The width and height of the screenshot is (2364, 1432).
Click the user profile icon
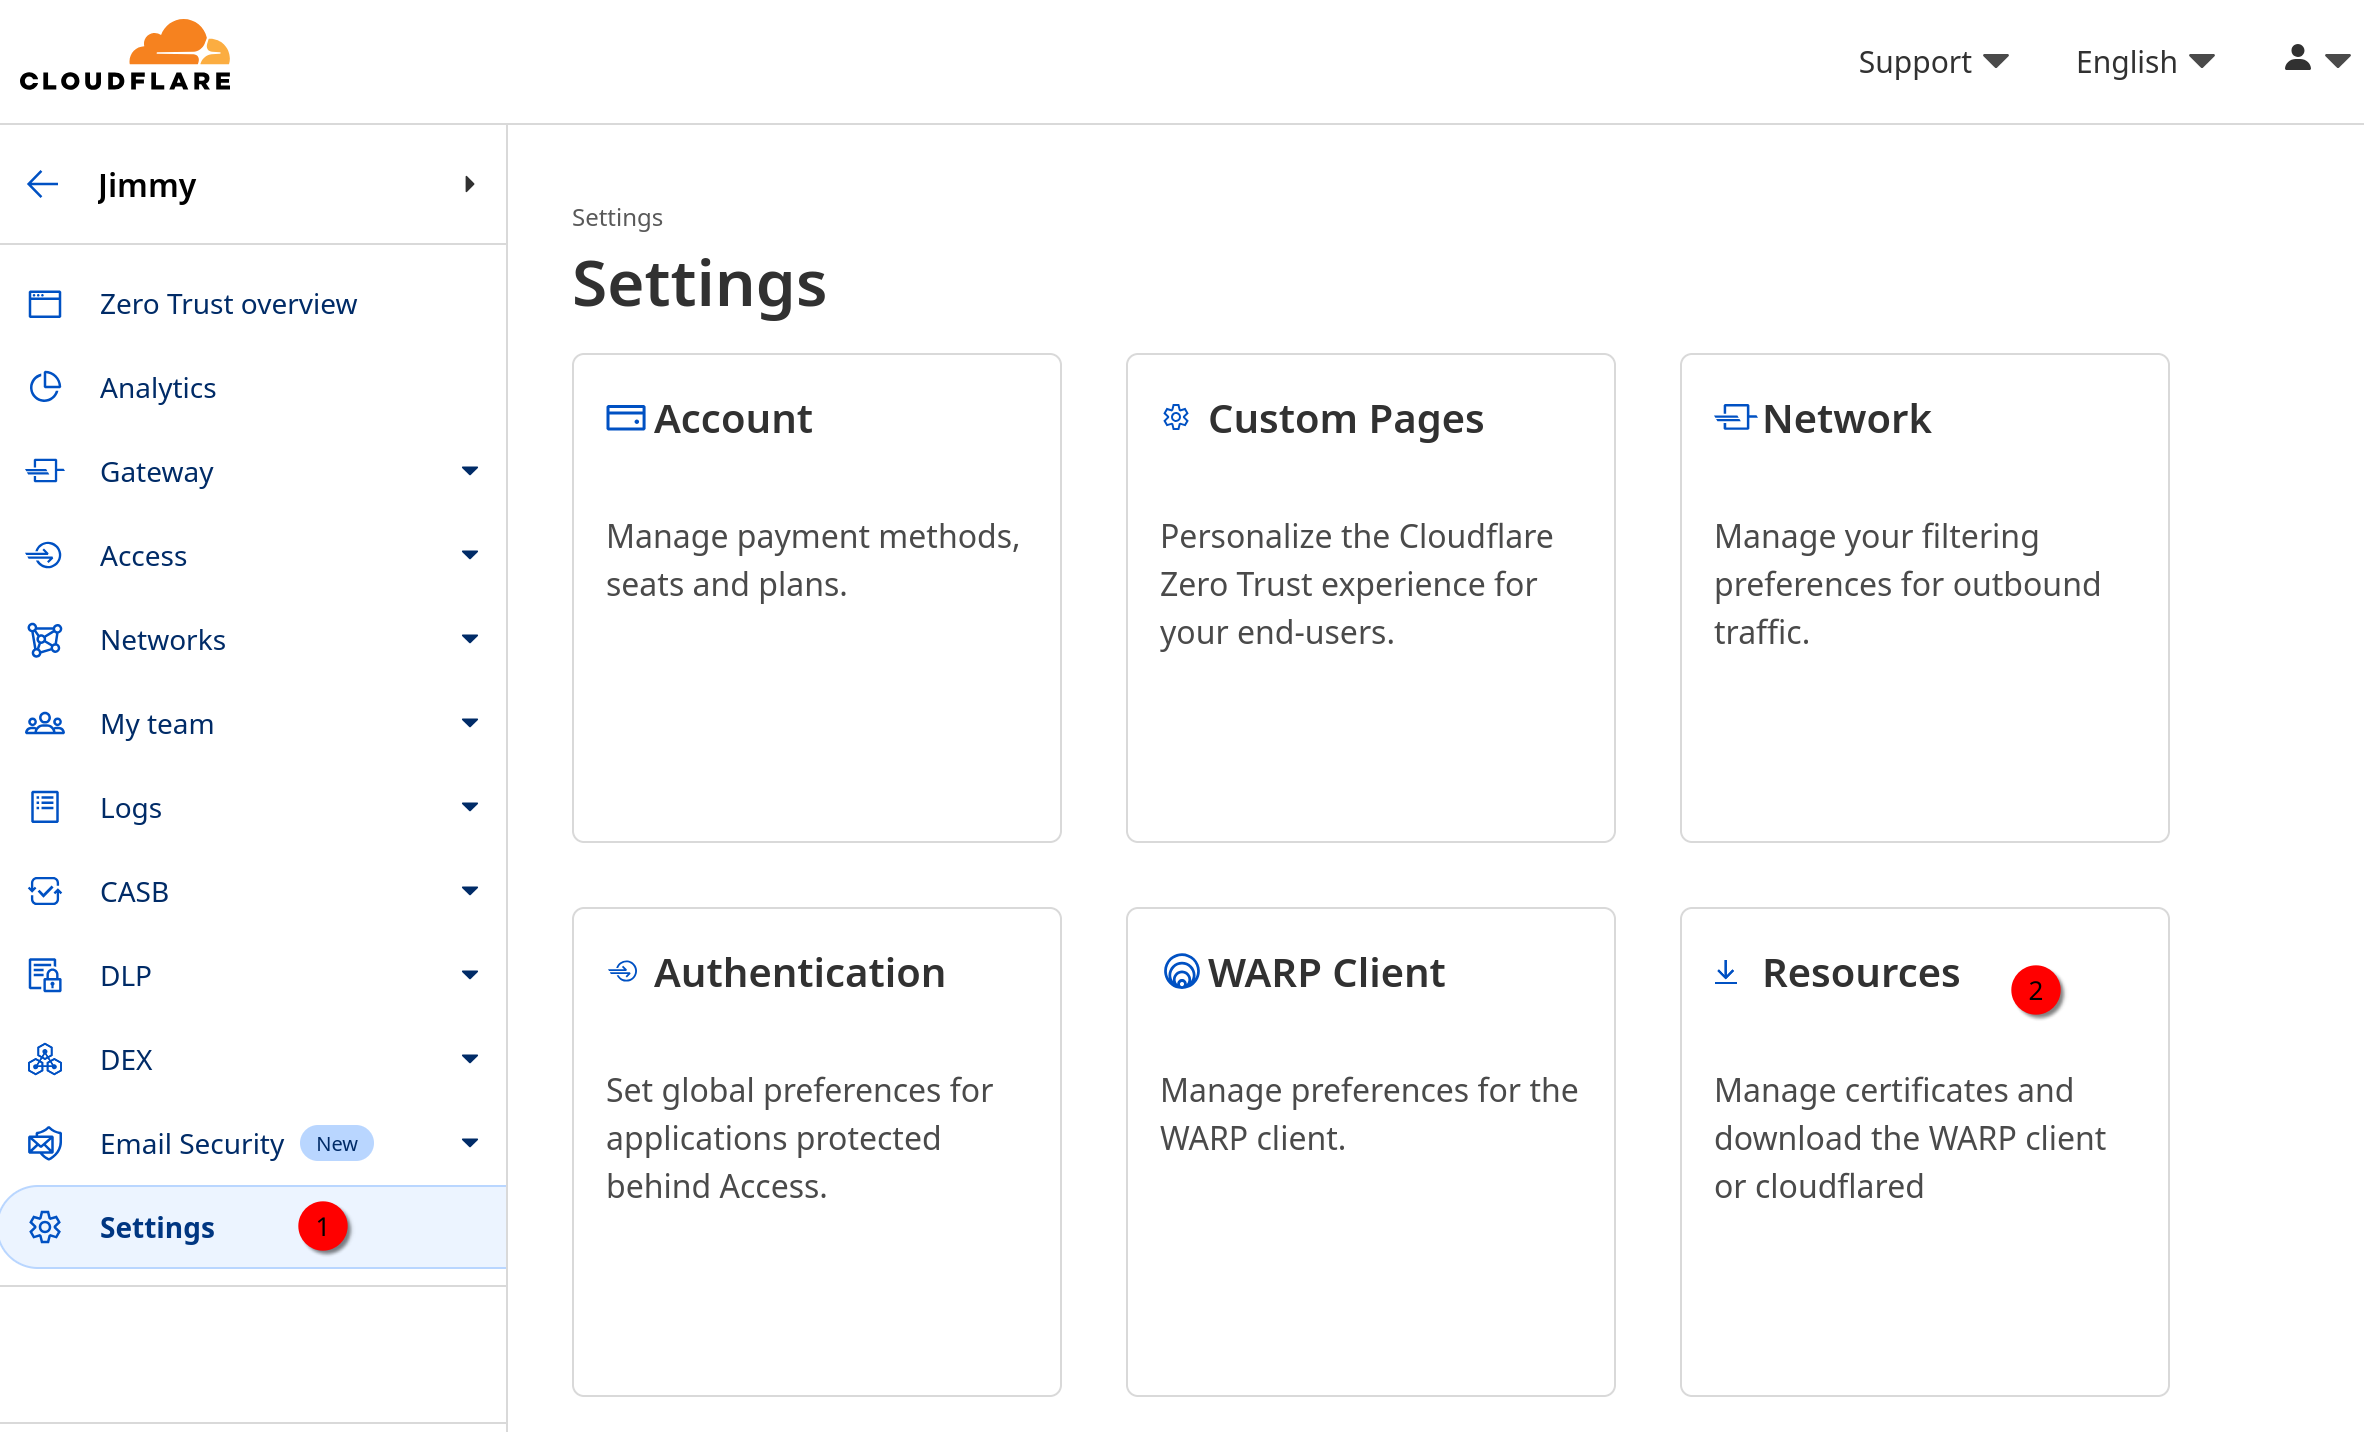(x=2297, y=59)
